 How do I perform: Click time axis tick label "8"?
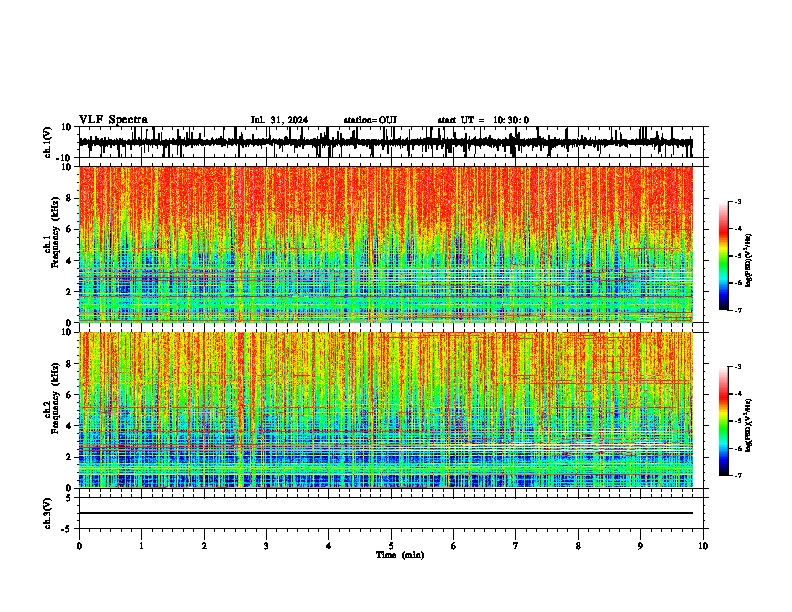pyautogui.click(x=578, y=546)
